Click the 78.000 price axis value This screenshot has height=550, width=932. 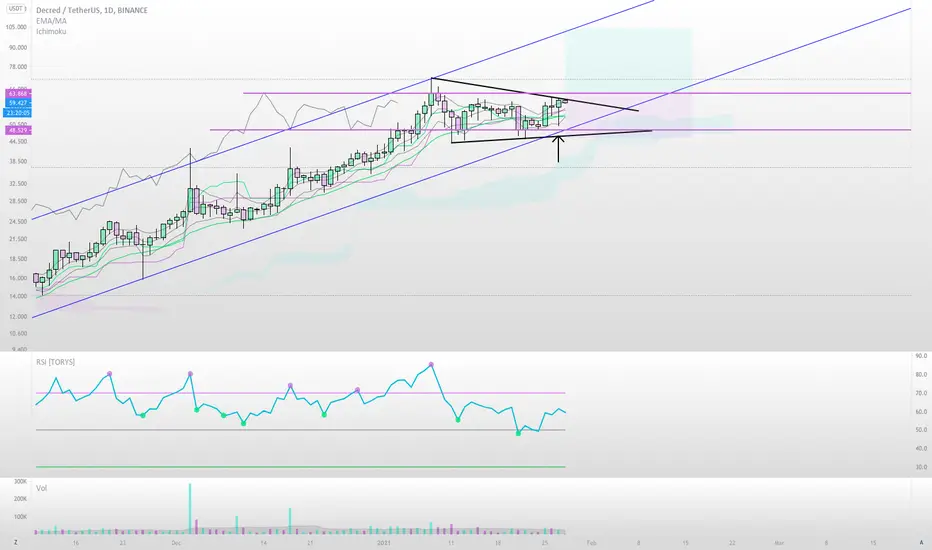(18, 67)
